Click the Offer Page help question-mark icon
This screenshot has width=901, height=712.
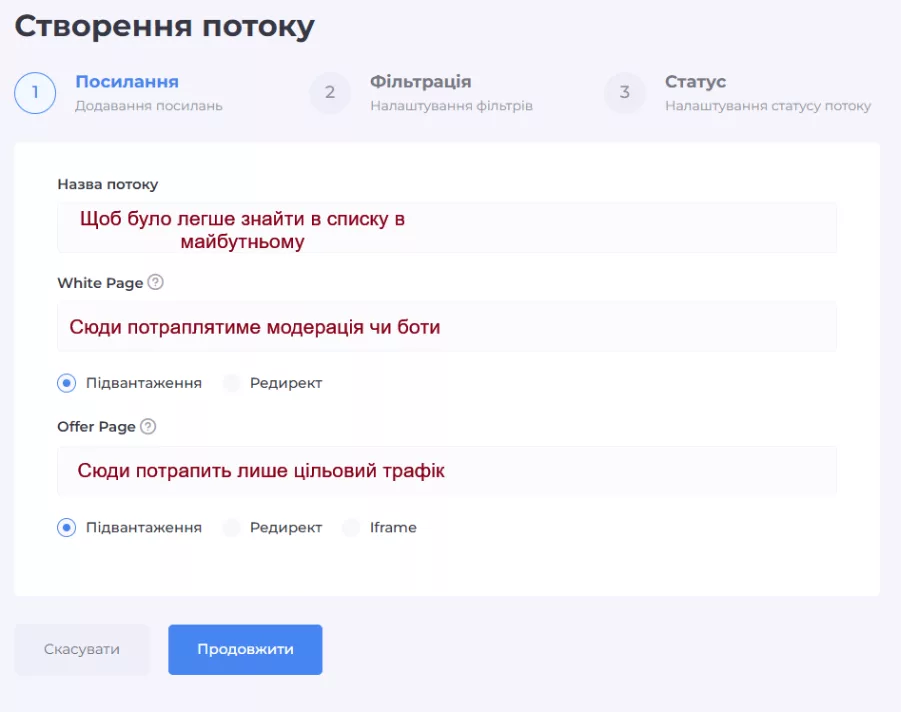click(x=148, y=427)
